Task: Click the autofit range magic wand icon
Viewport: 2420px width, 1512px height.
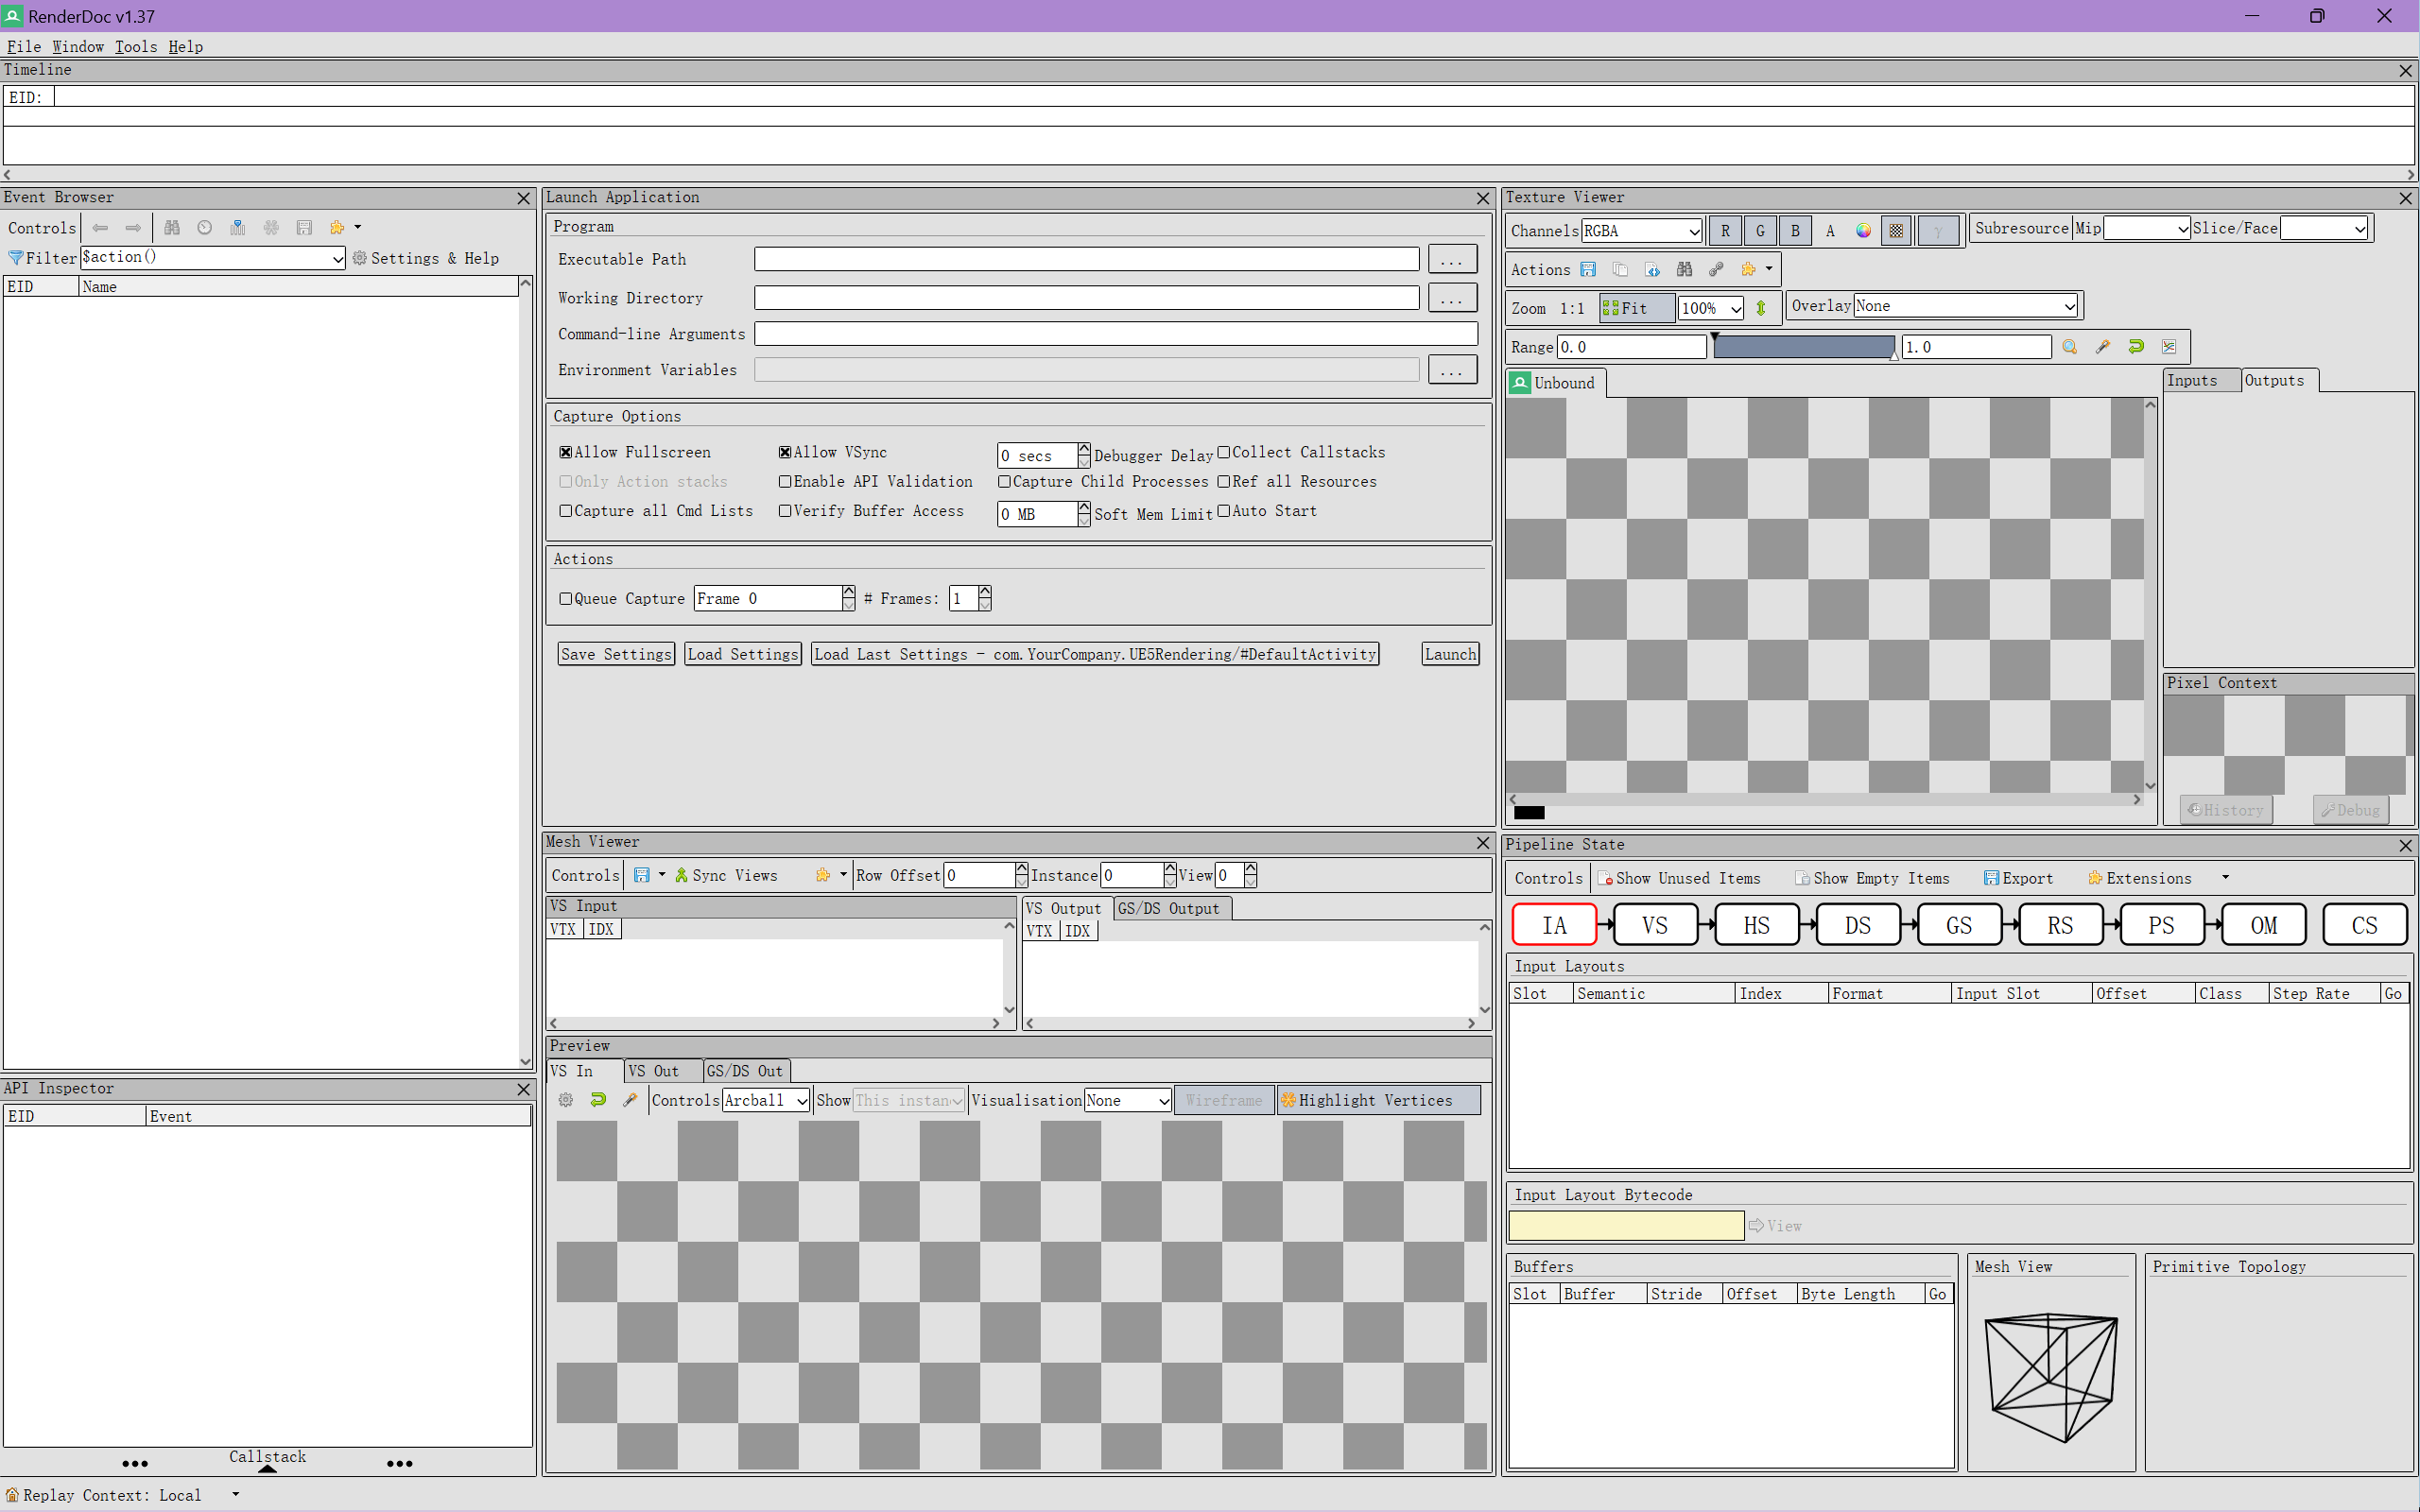Action: (2103, 347)
